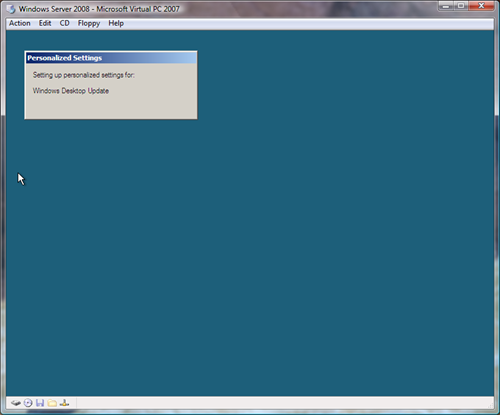This screenshot has height=415, width=500.
Task: Close the Windows Server 2008 VM window
Action: click(481, 6)
